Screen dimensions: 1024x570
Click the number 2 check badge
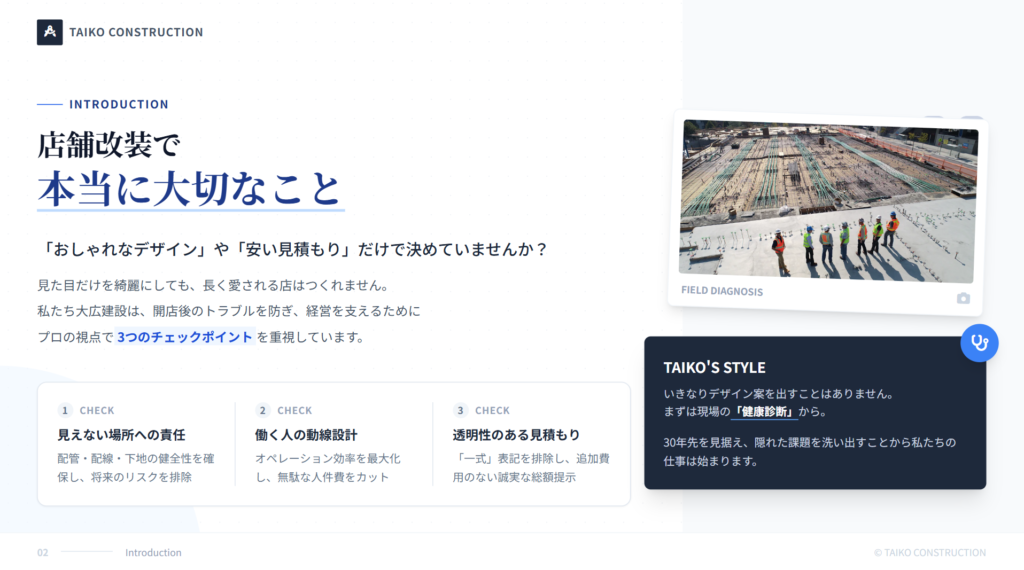[263, 410]
